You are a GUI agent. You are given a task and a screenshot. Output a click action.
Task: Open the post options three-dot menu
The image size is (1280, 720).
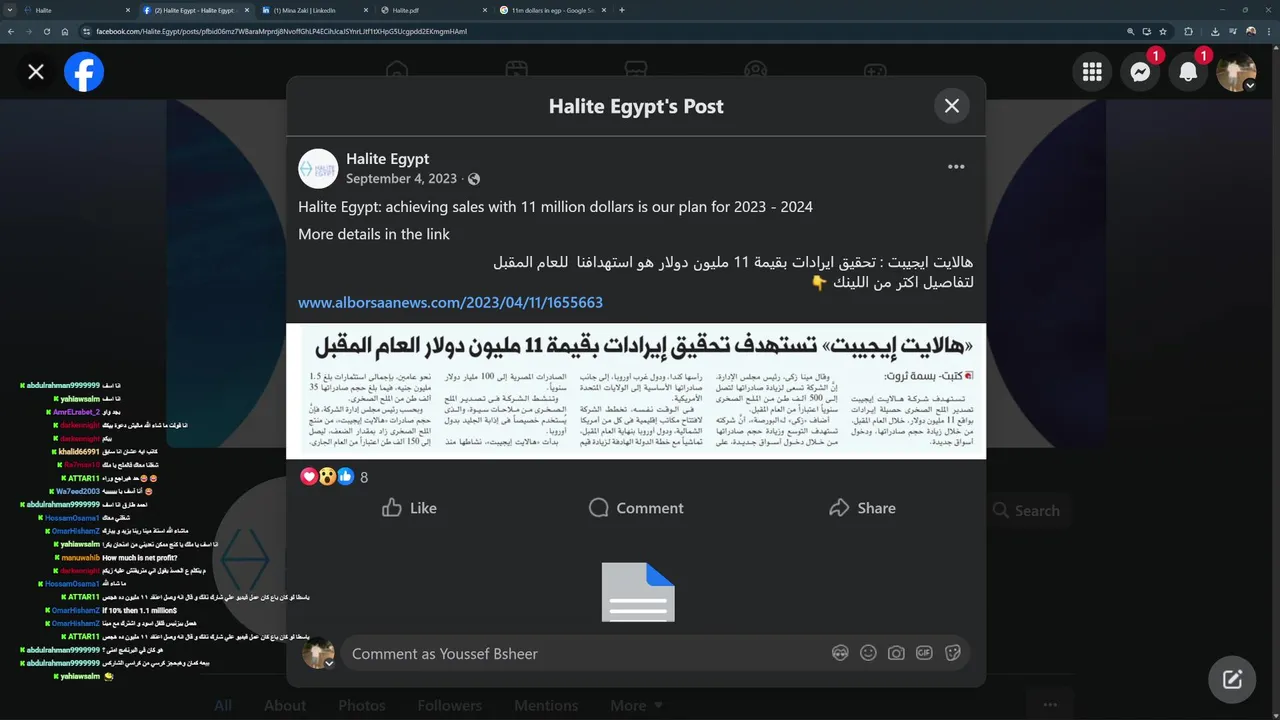click(x=956, y=167)
